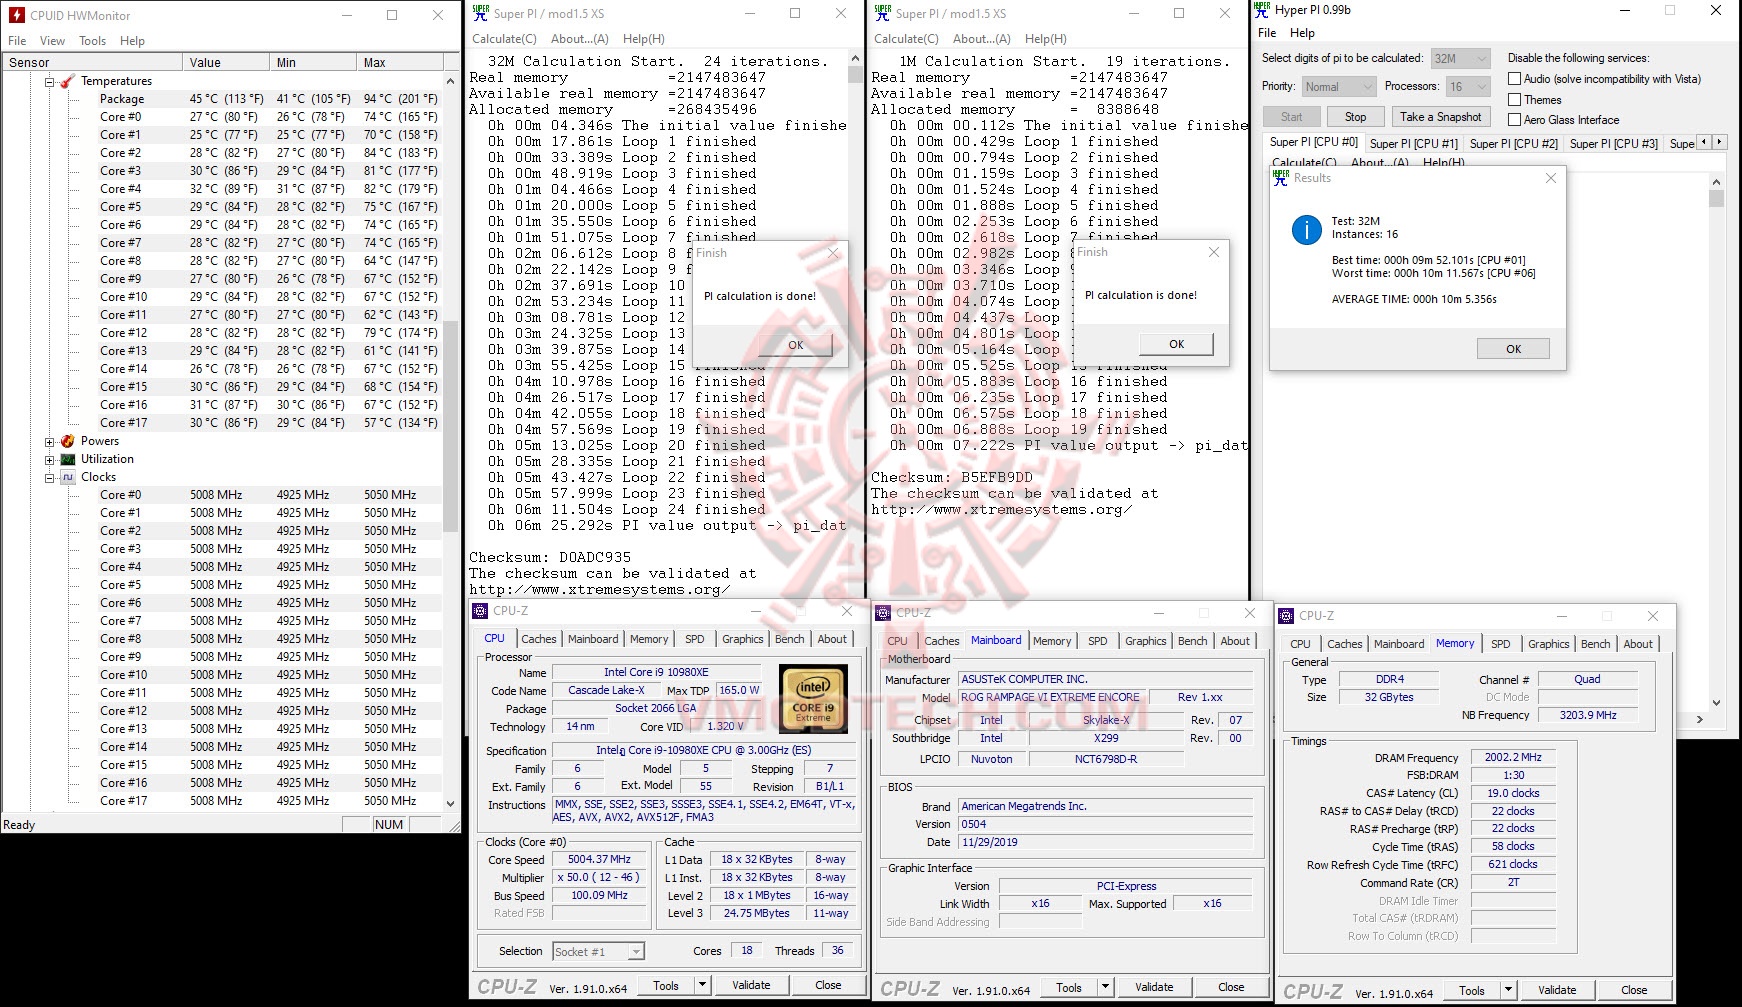
Task: Click the ROG RAMPAGE VI EXTREME ENCORE model field
Action: click(x=1050, y=698)
